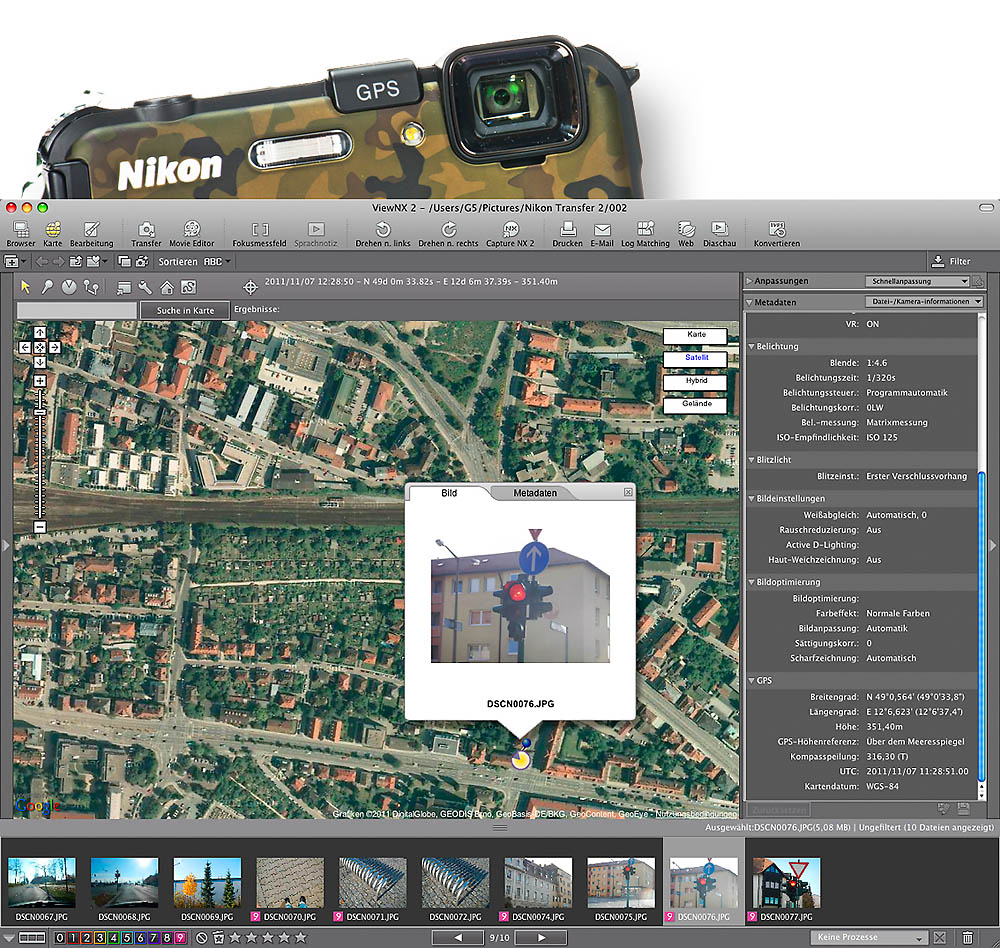Switch map to Gelände terrain view
This screenshot has height=948, width=1000.
pyautogui.click(x=696, y=404)
